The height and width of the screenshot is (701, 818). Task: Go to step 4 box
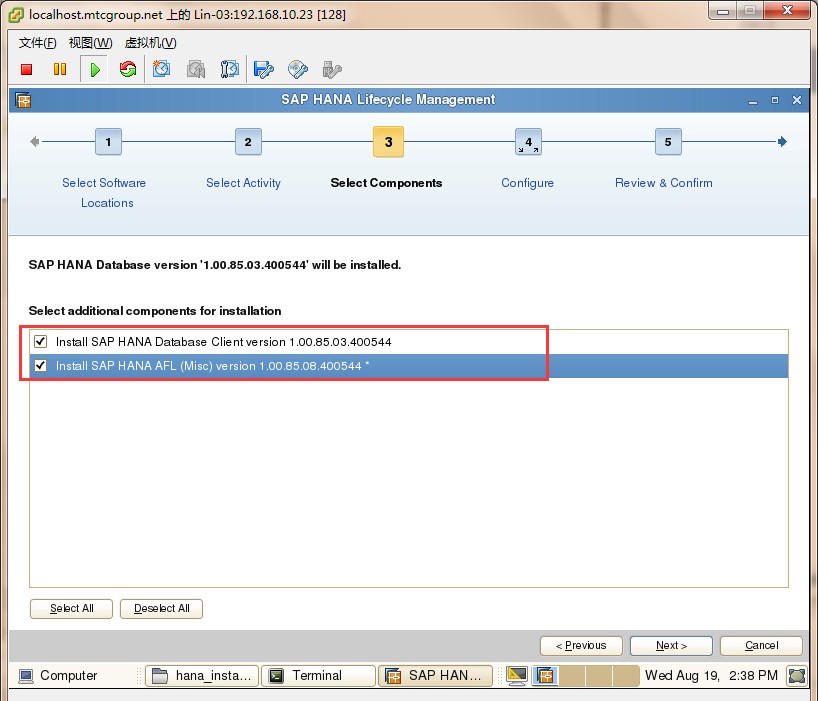pyautogui.click(x=528, y=142)
